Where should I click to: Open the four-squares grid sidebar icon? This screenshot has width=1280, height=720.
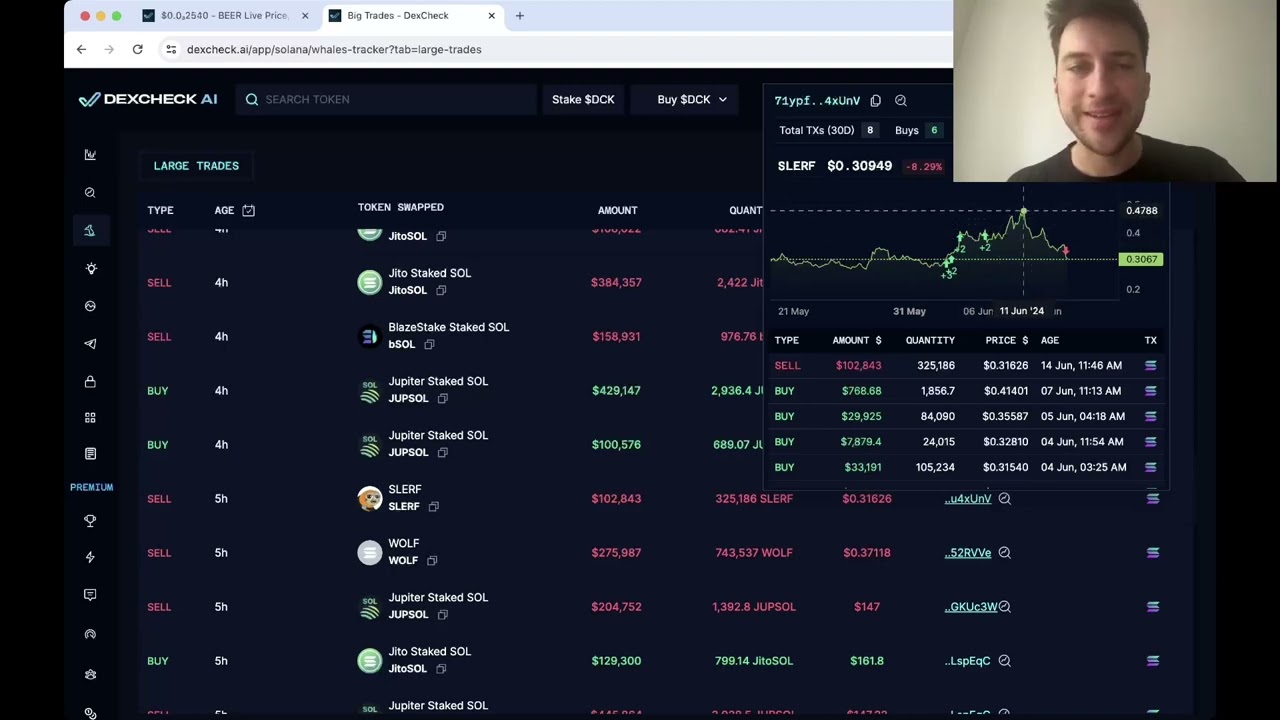[x=90, y=418]
